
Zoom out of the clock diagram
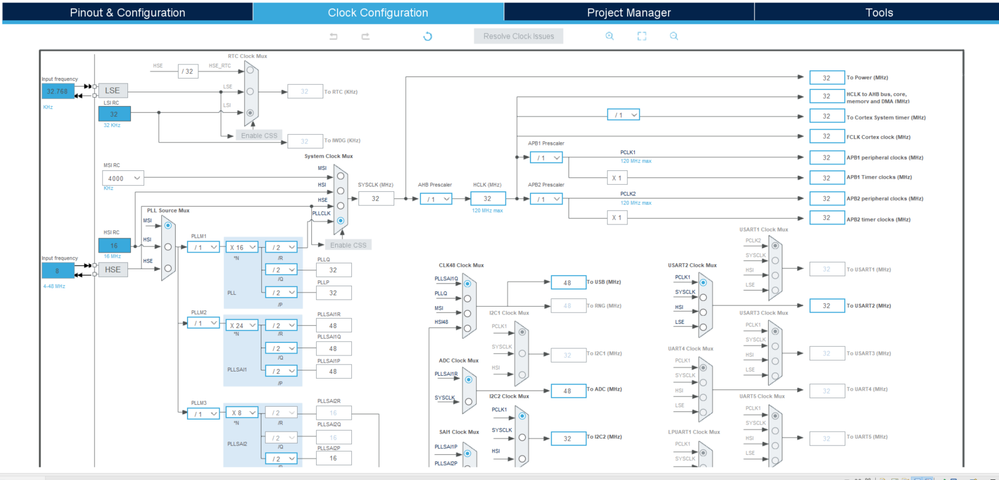(x=674, y=36)
